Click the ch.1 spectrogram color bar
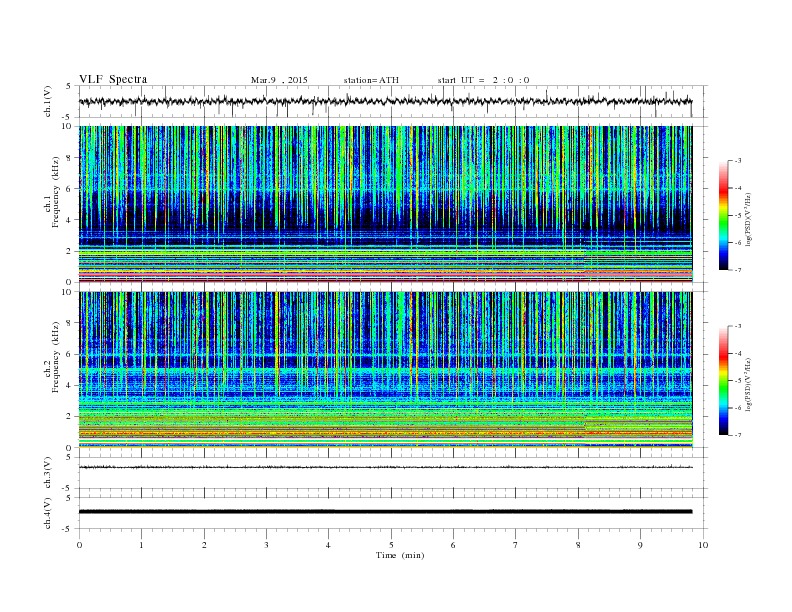Image resolution: width=792 pixels, height=612 pixels. (724, 216)
